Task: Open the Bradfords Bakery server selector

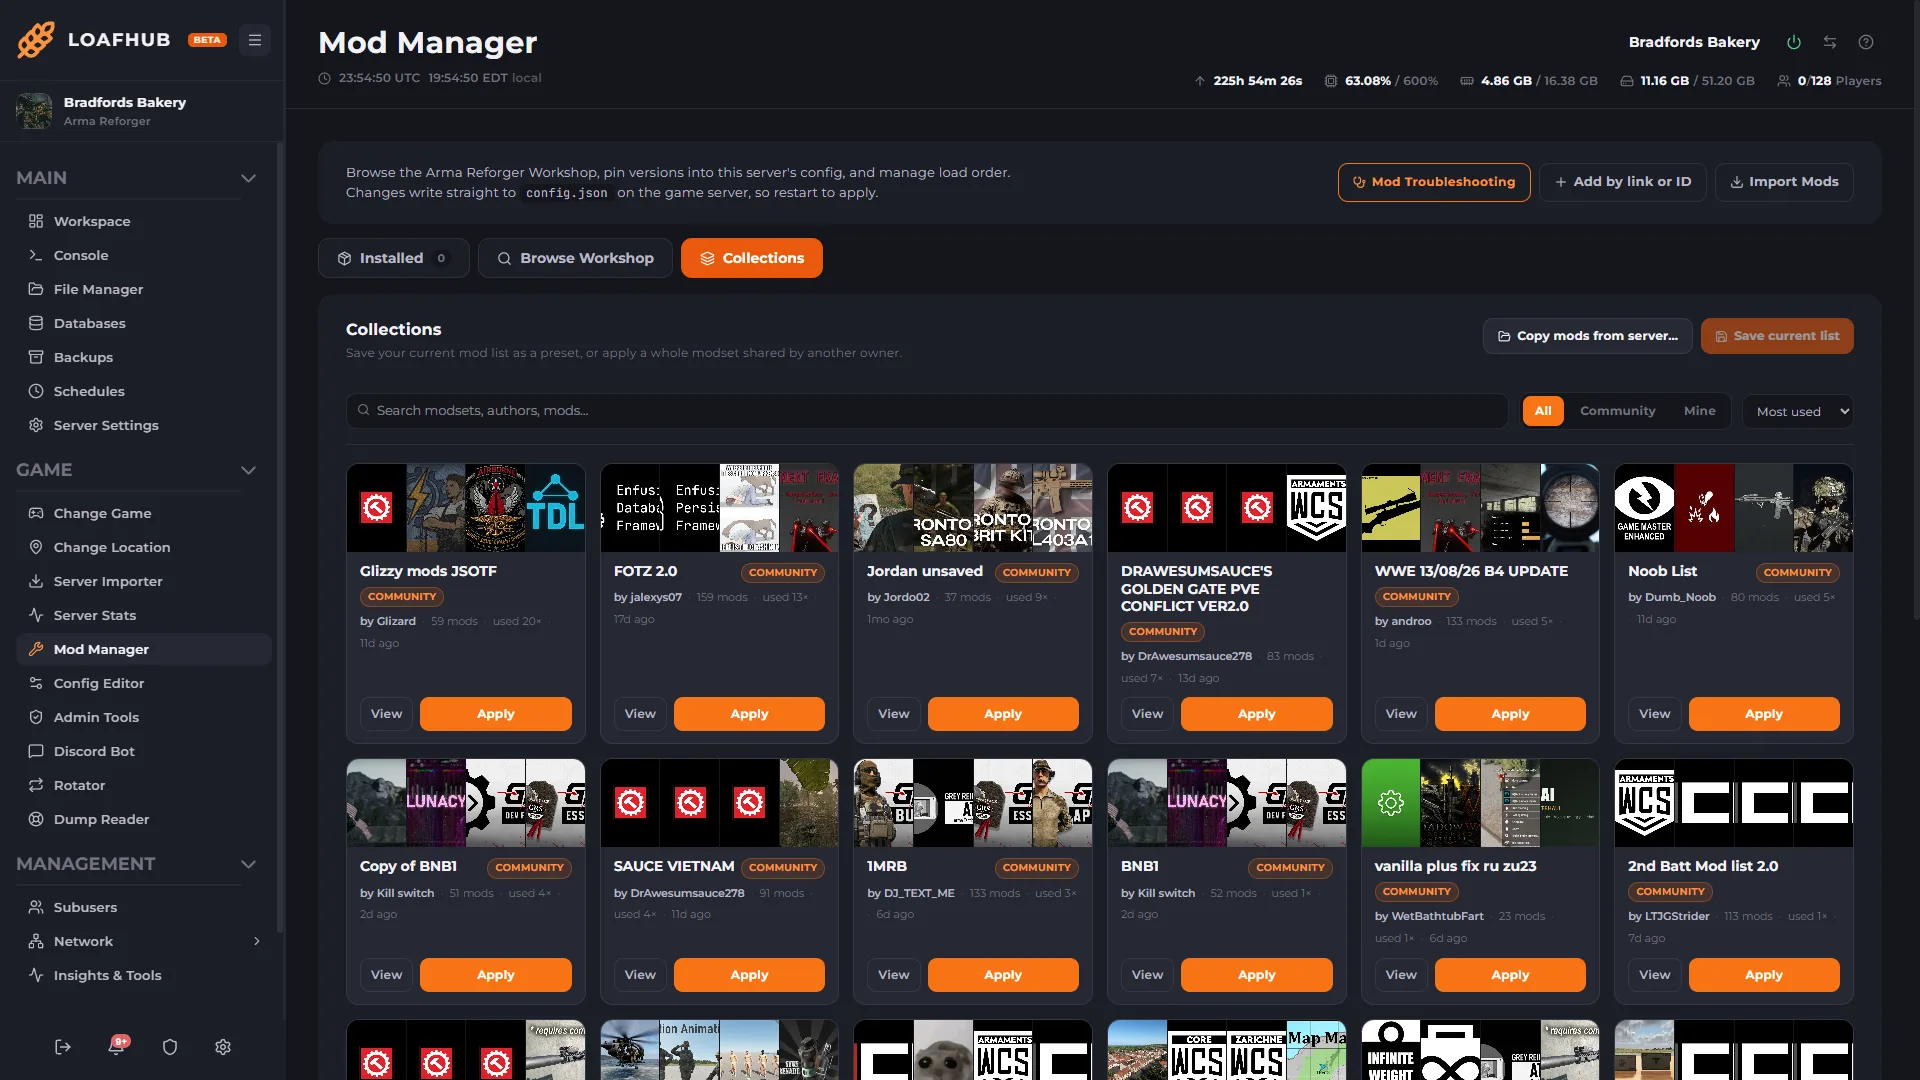Action: (142, 110)
